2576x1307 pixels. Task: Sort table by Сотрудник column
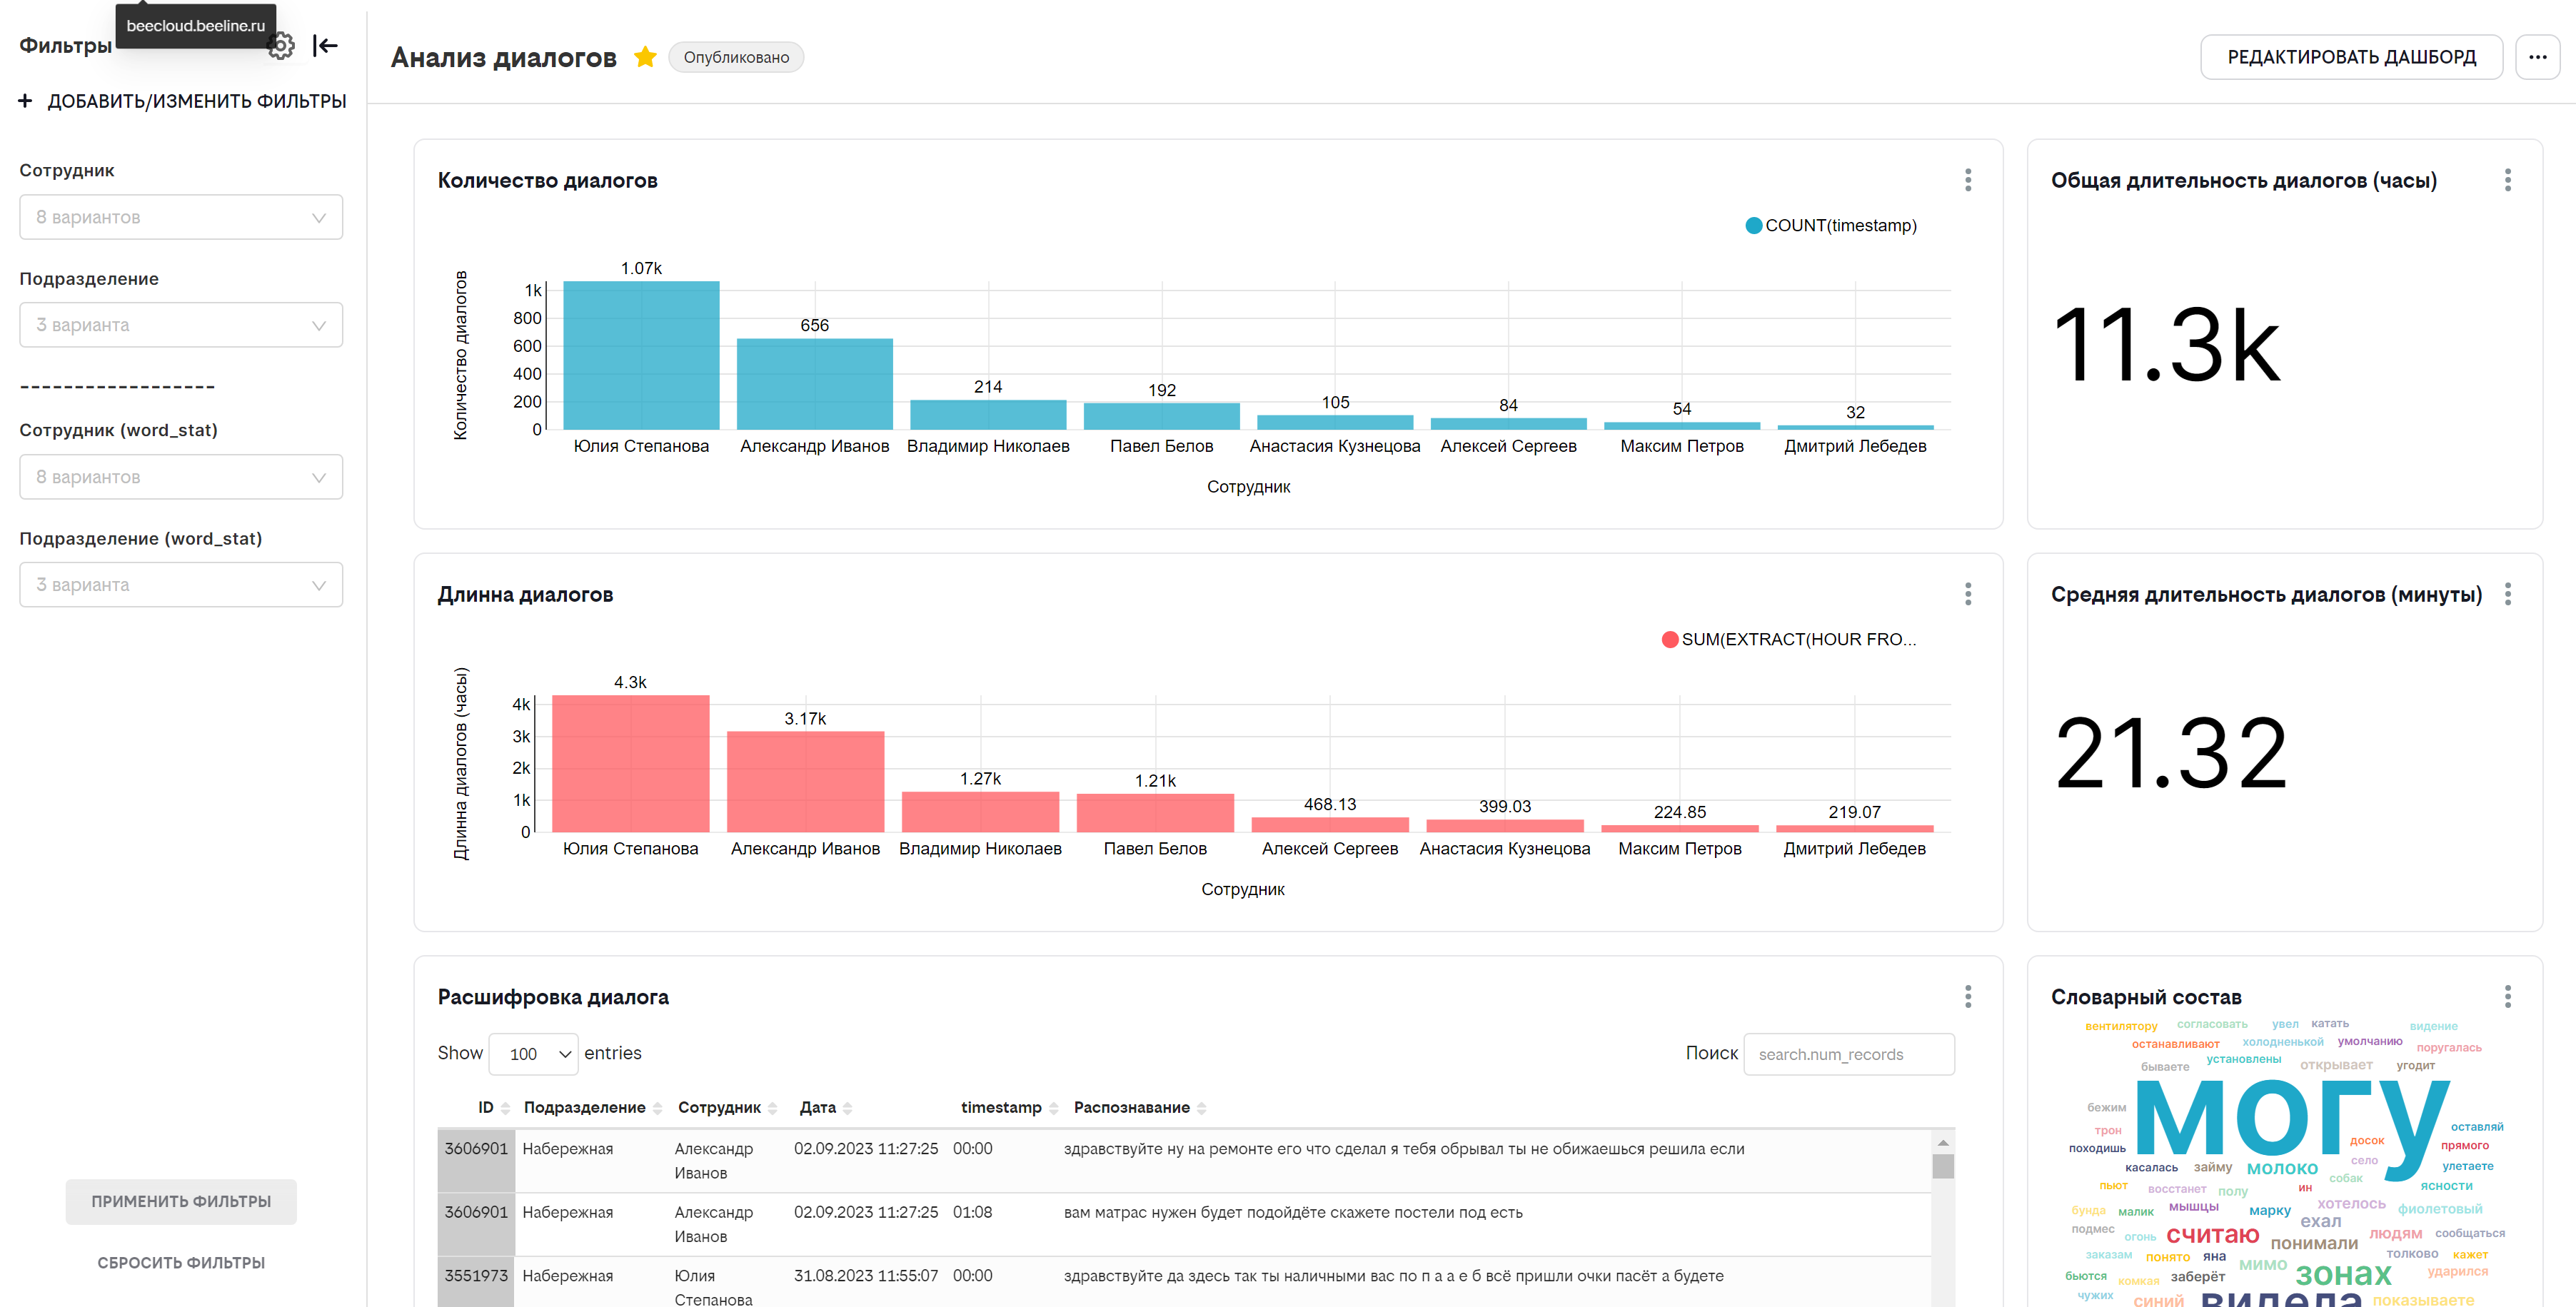727,1107
